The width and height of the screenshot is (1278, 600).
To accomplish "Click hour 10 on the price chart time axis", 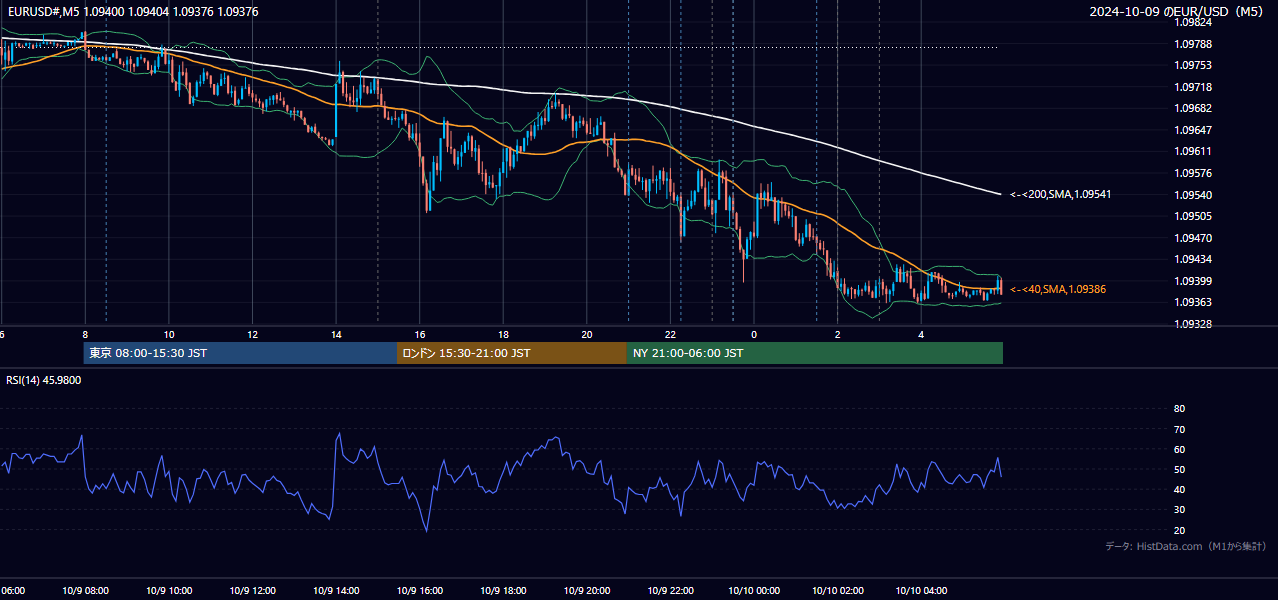I will click(x=169, y=334).
